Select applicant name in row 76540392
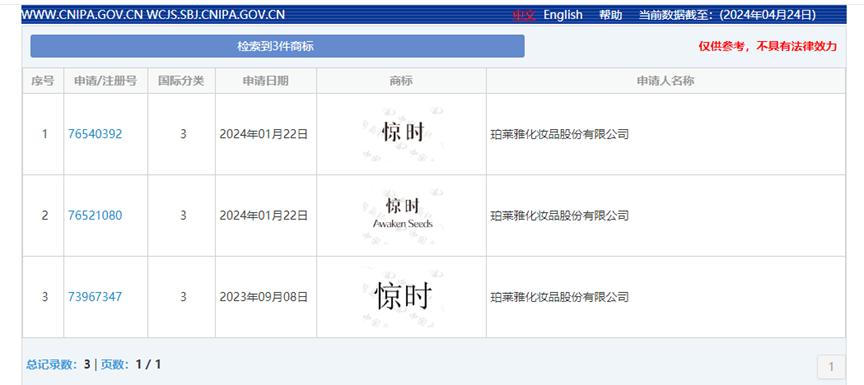Image resolution: width=864 pixels, height=385 pixels. coord(559,134)
